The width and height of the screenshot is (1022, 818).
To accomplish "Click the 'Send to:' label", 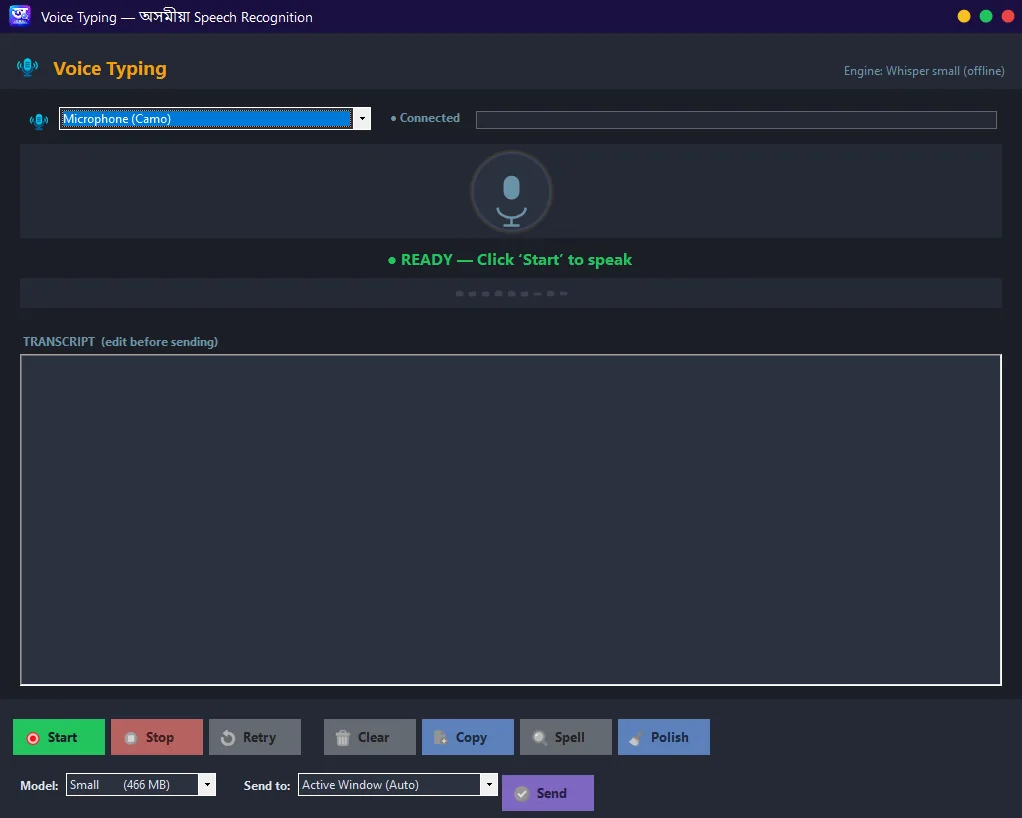I will pyautogui.click(x=267, y=785).
